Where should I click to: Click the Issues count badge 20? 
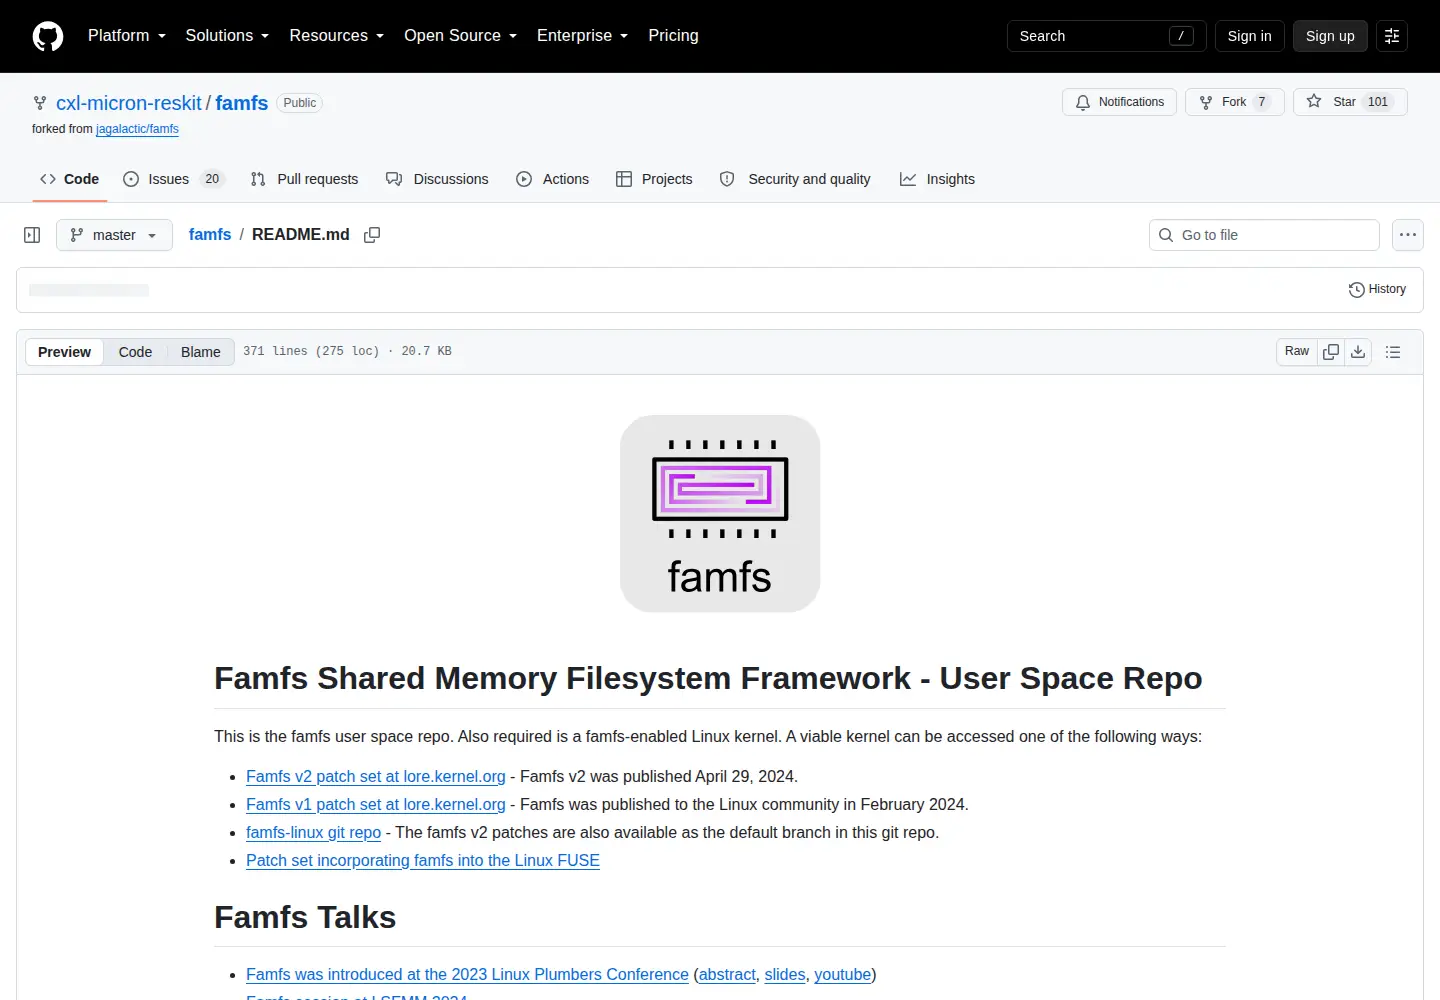[x=212, y=179]
